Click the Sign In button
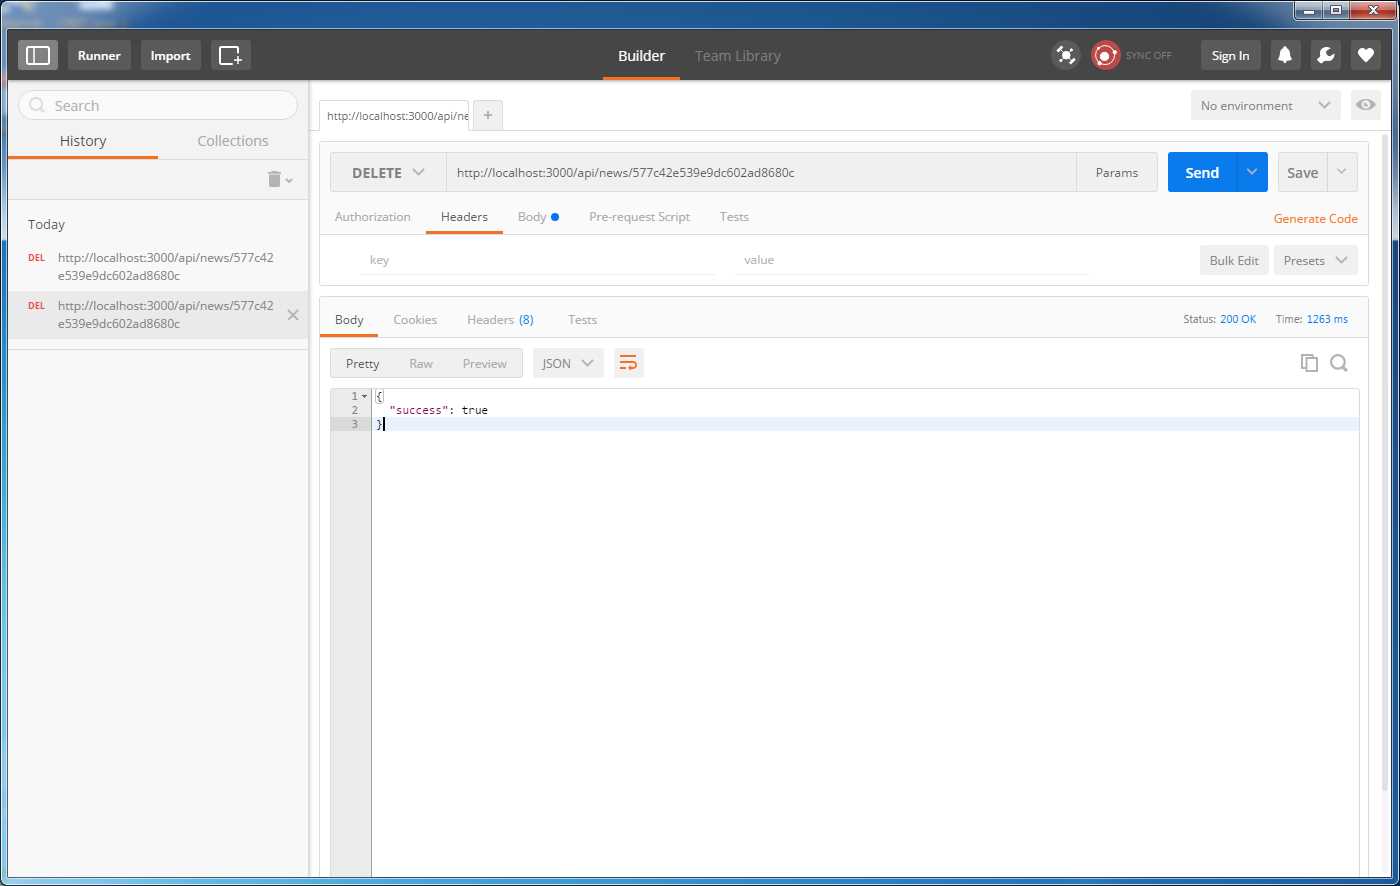The image size is (1400, 886). point(1230,55)
